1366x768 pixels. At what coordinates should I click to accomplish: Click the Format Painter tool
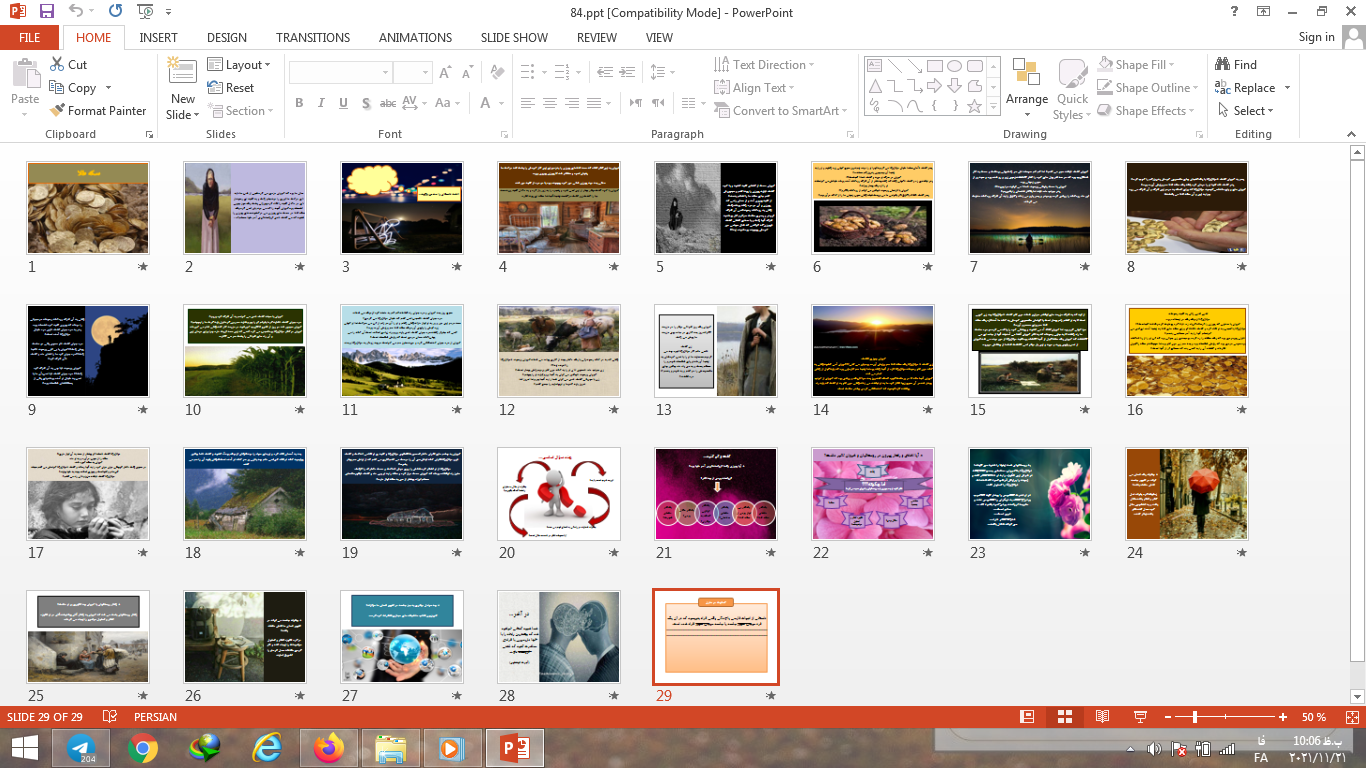coord(97,111)
